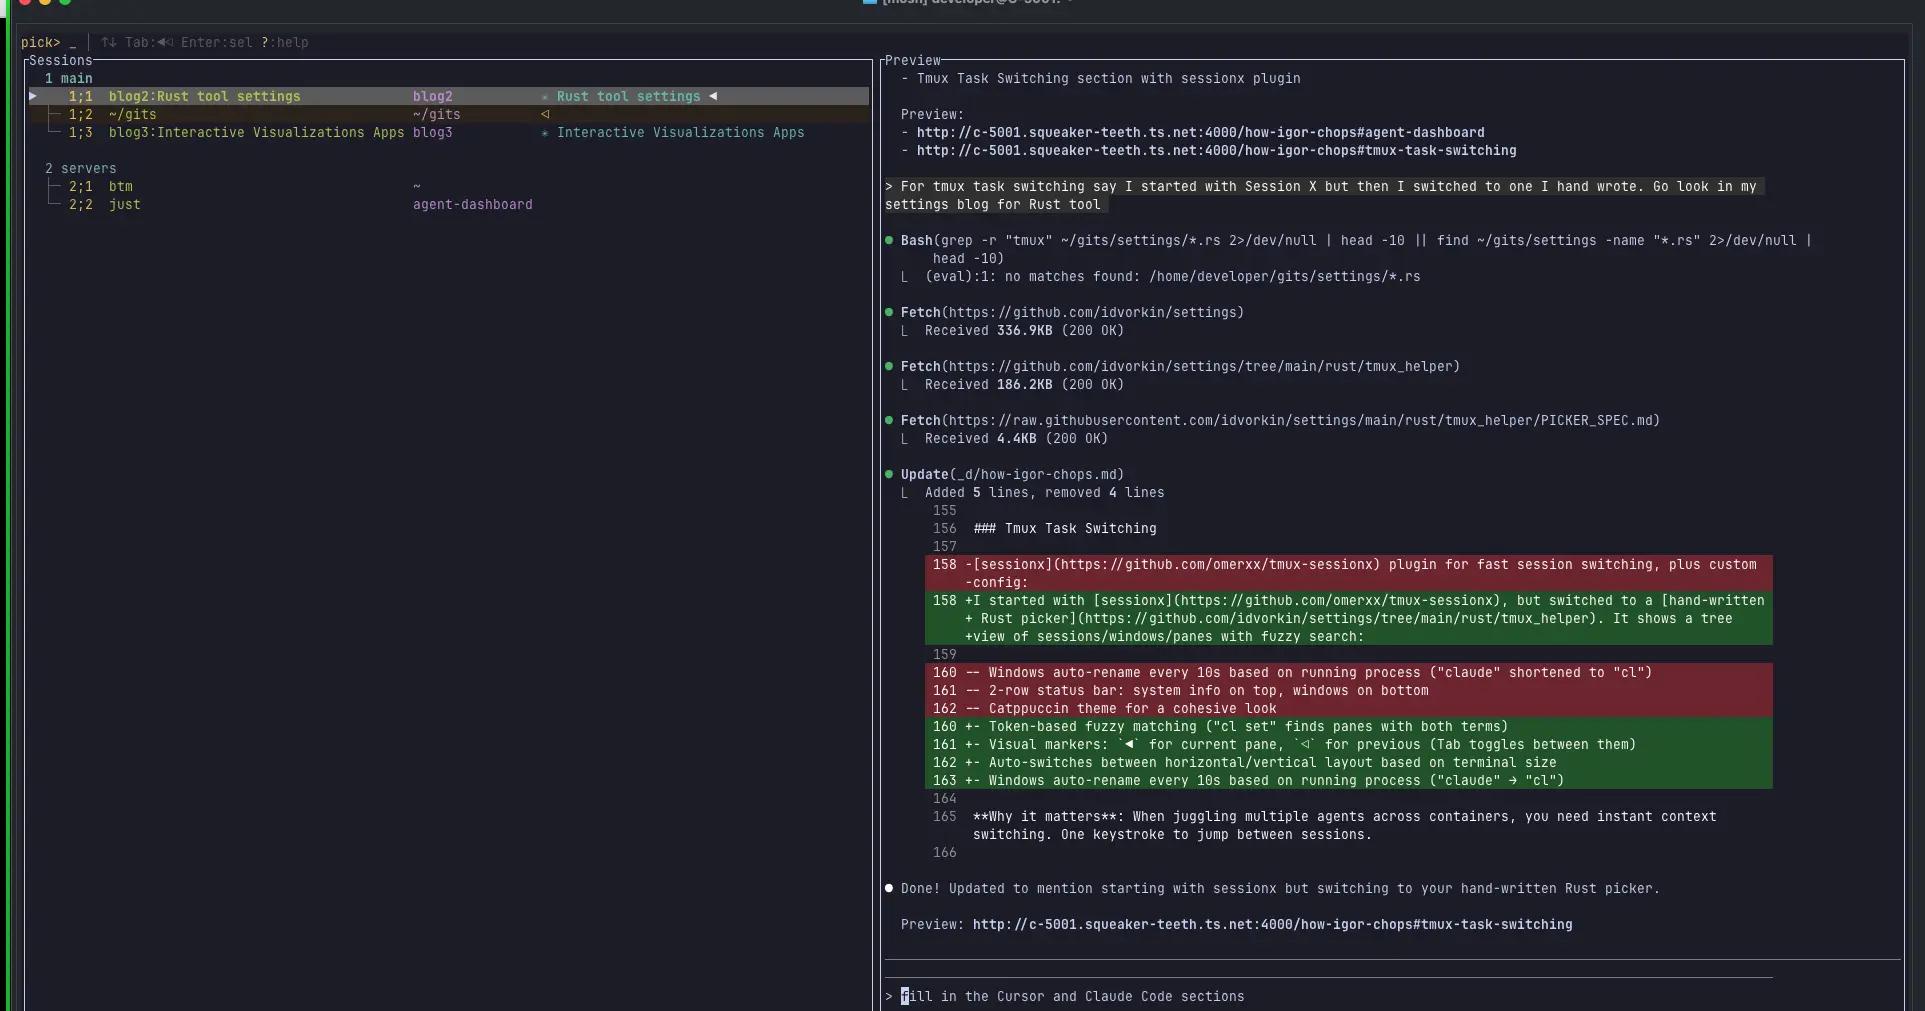Screen dimensions: 1925x1011
Task: Click added line 'Auto-switches between horizontal/vertical layout'
Action: (x=1348, y=762)
